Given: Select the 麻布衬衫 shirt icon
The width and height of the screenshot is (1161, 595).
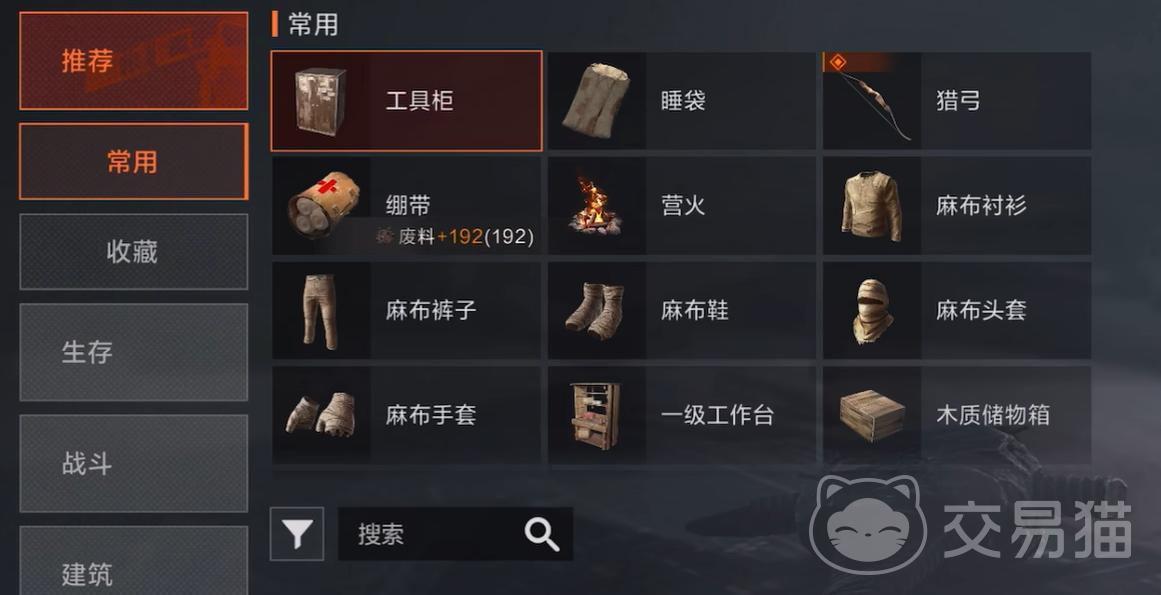Looking at the screenshot, I should click(872, 206).
